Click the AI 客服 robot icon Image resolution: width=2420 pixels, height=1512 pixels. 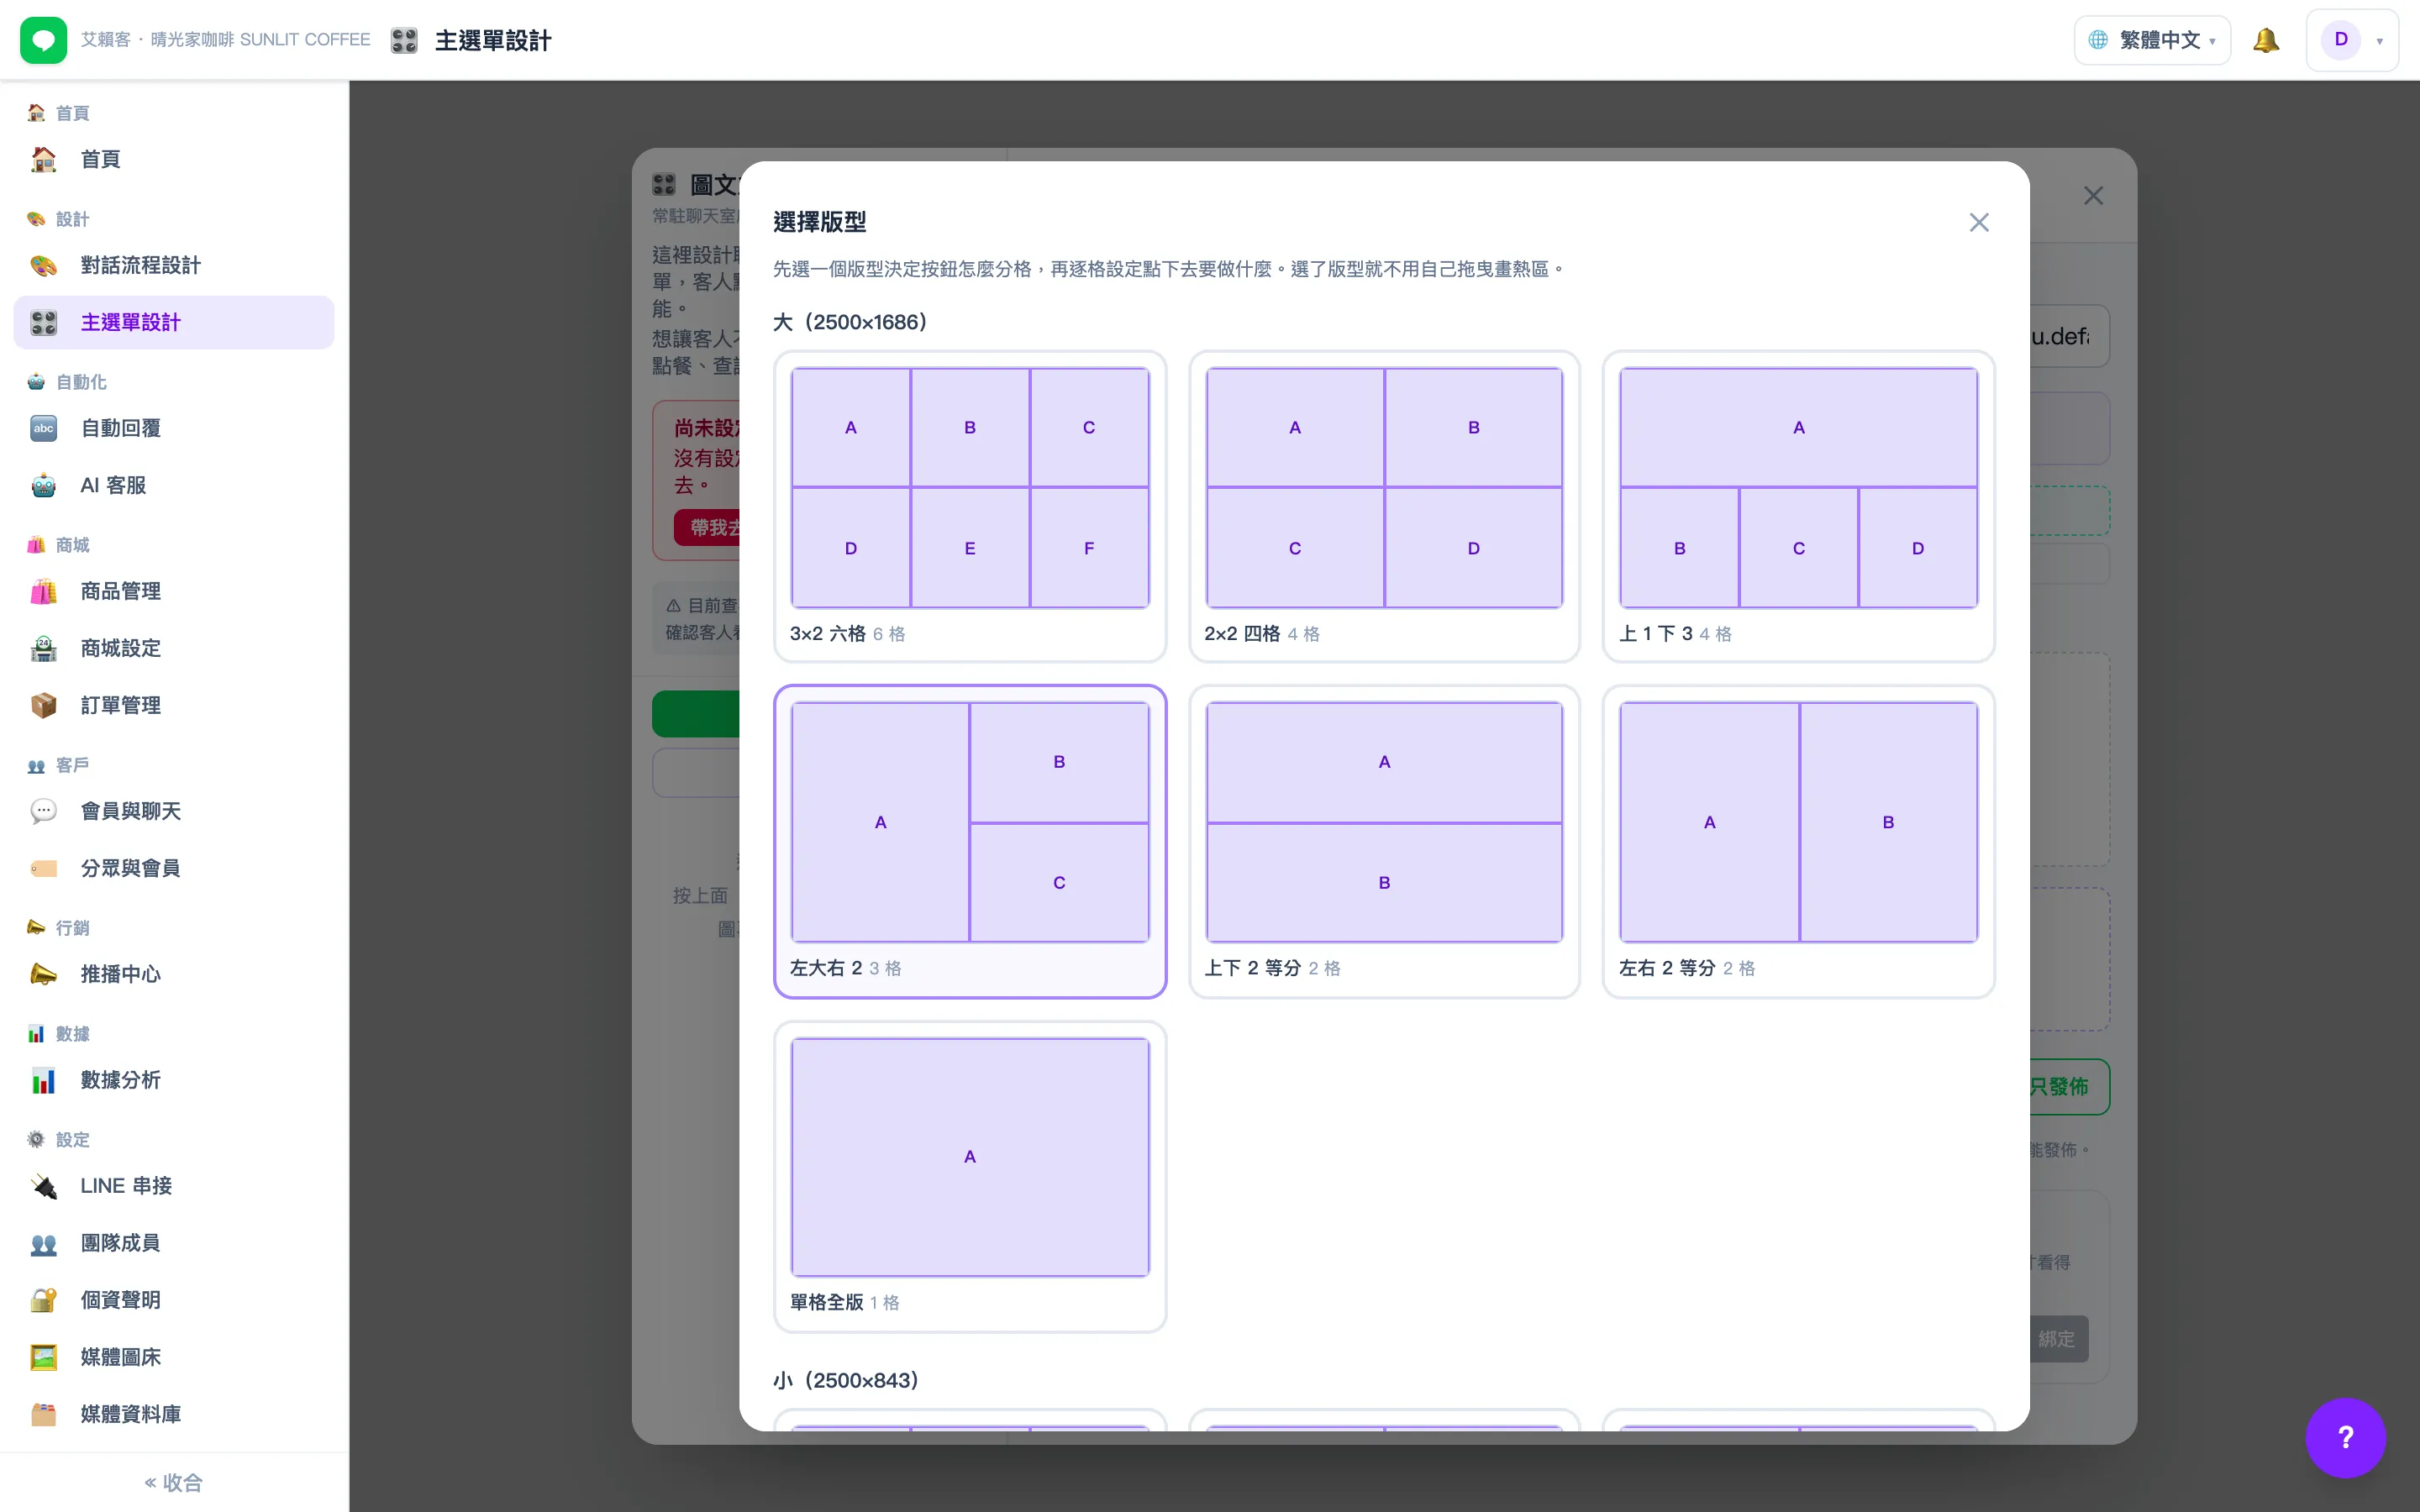tap(44, 486)
